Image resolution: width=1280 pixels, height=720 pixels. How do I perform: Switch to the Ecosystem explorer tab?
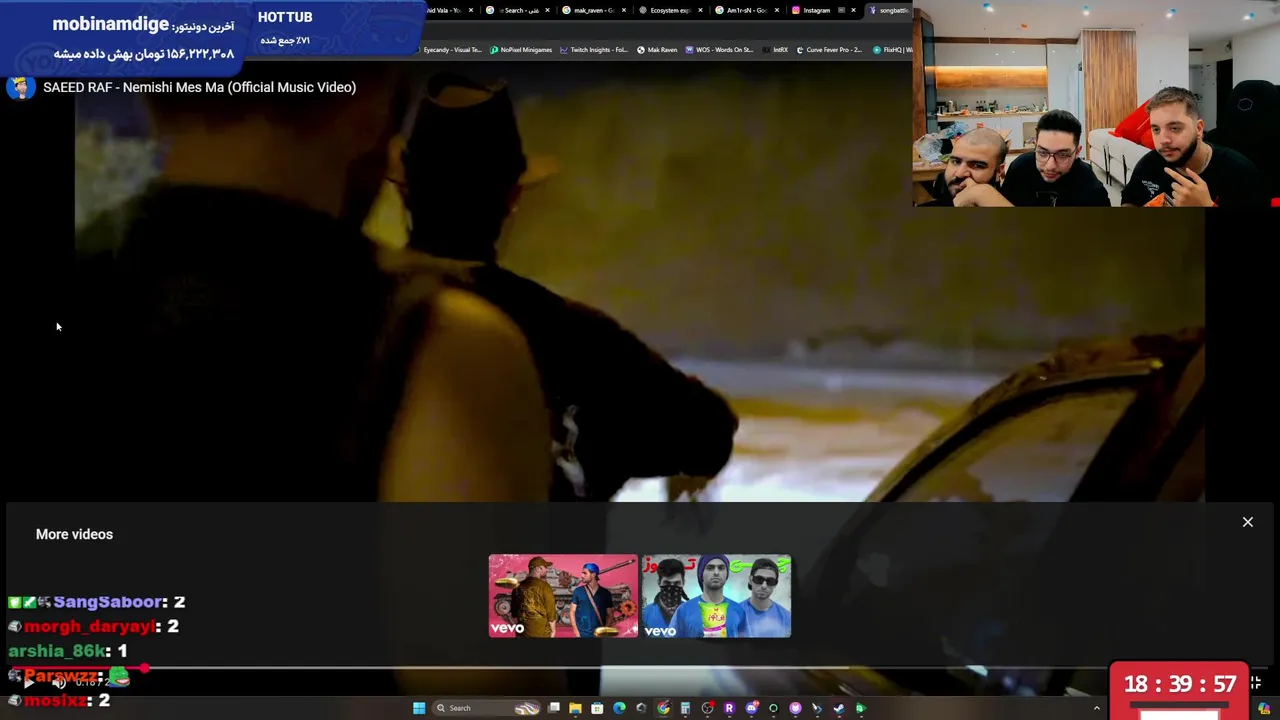tap(673, 10)
